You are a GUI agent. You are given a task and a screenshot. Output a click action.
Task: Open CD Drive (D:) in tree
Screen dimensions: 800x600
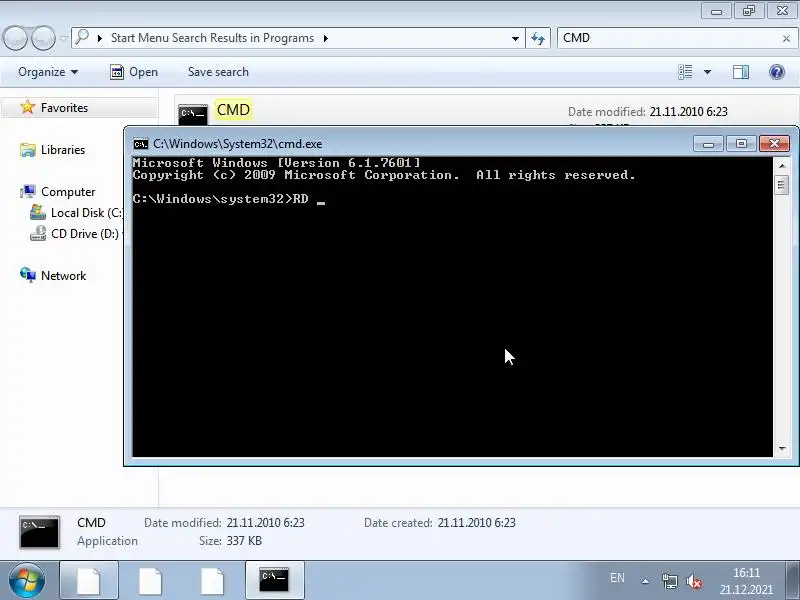coord(85,234)
